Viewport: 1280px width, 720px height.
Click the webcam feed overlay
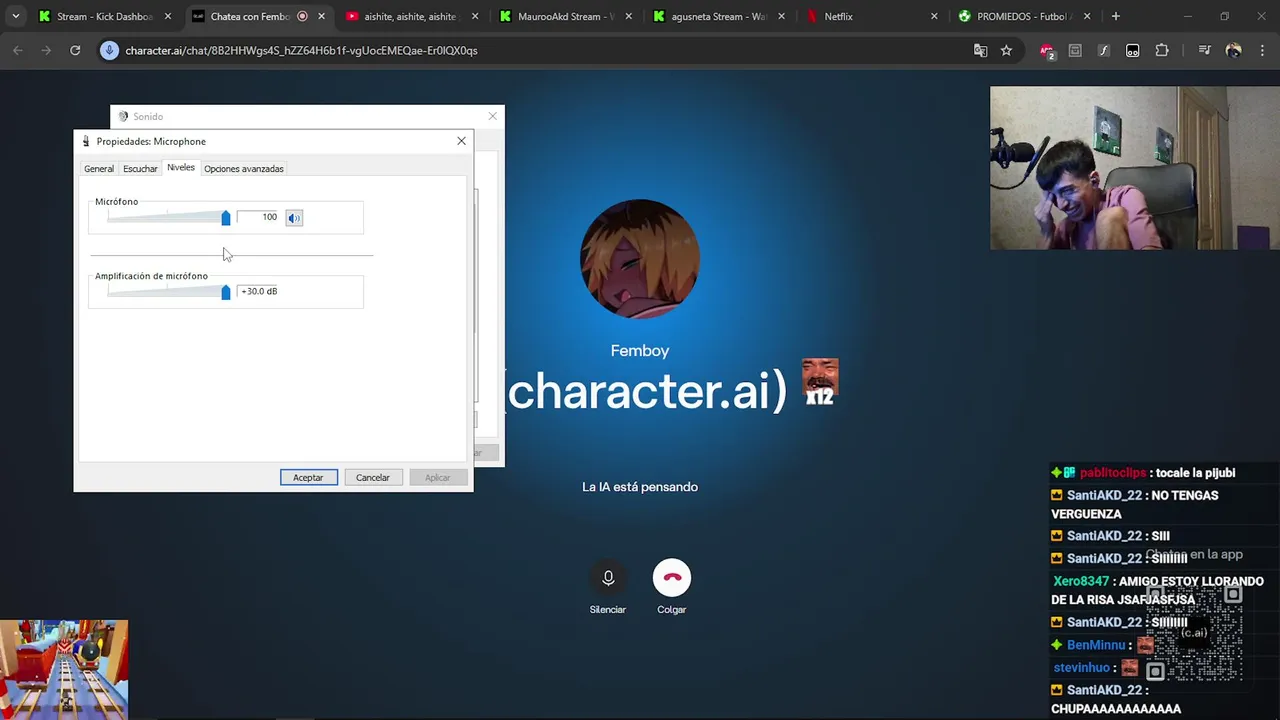(x=1135, y=168)
